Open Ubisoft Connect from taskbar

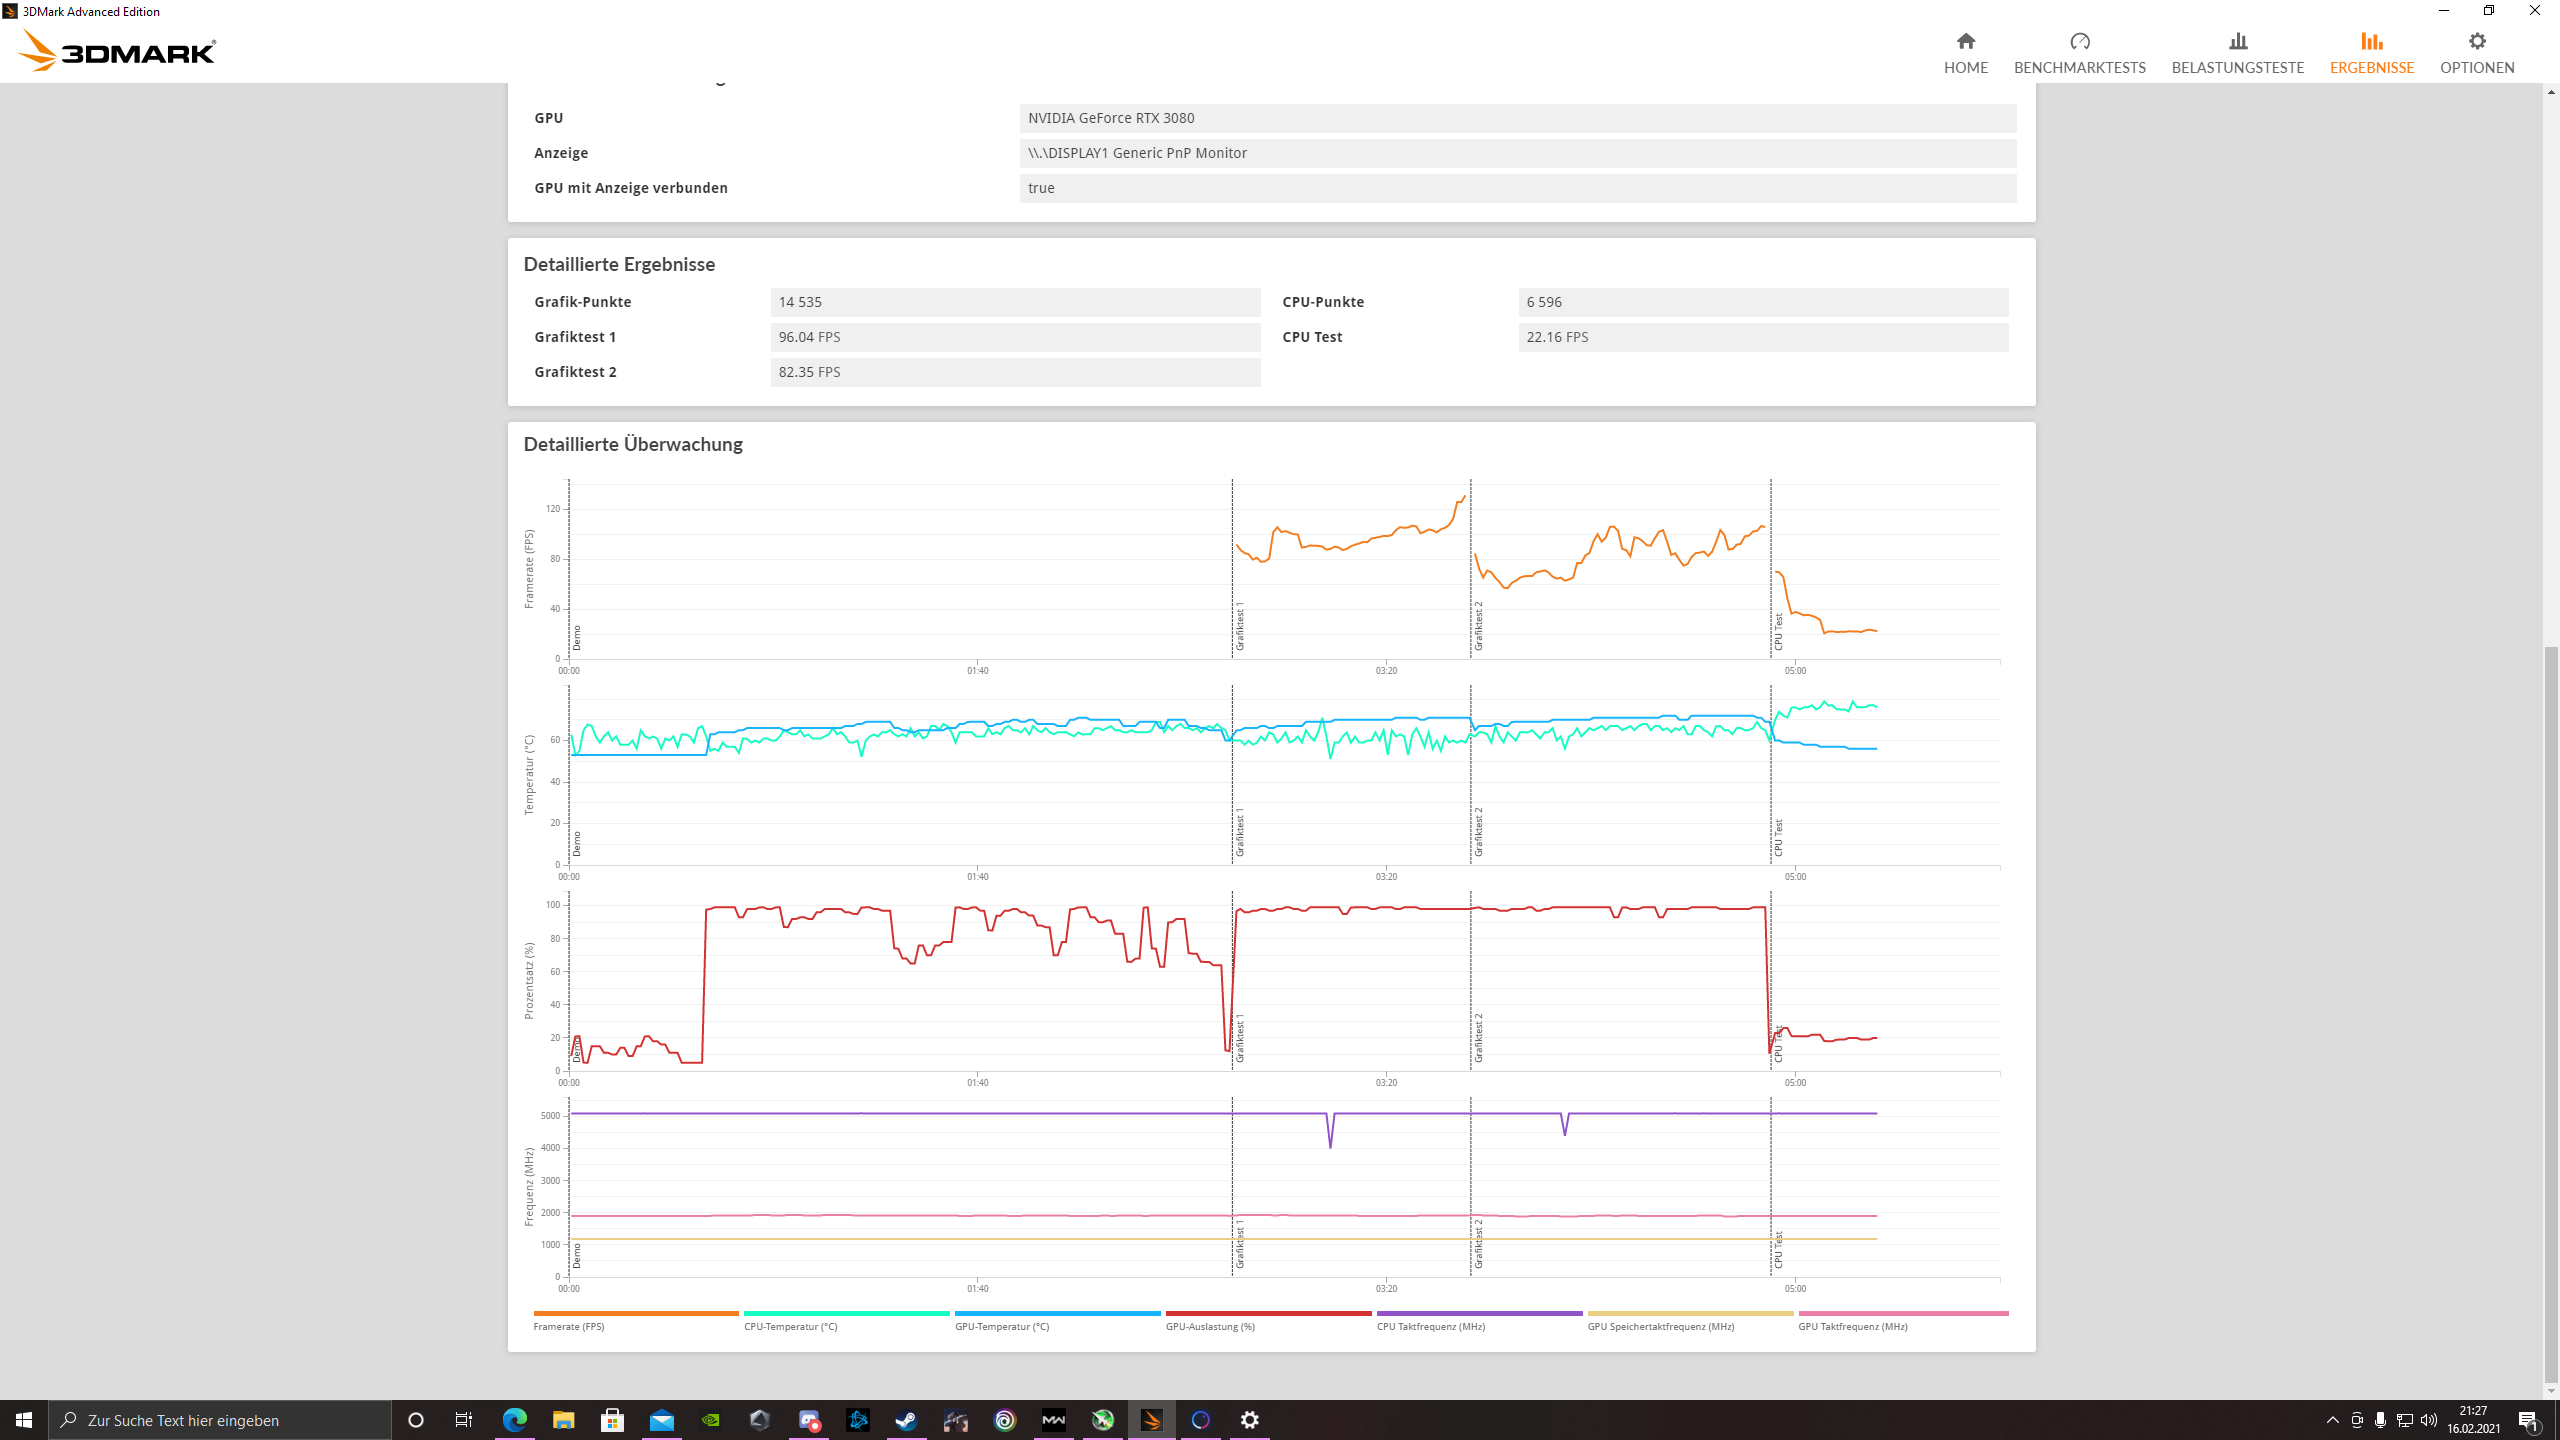[x=1004, y=1420]
